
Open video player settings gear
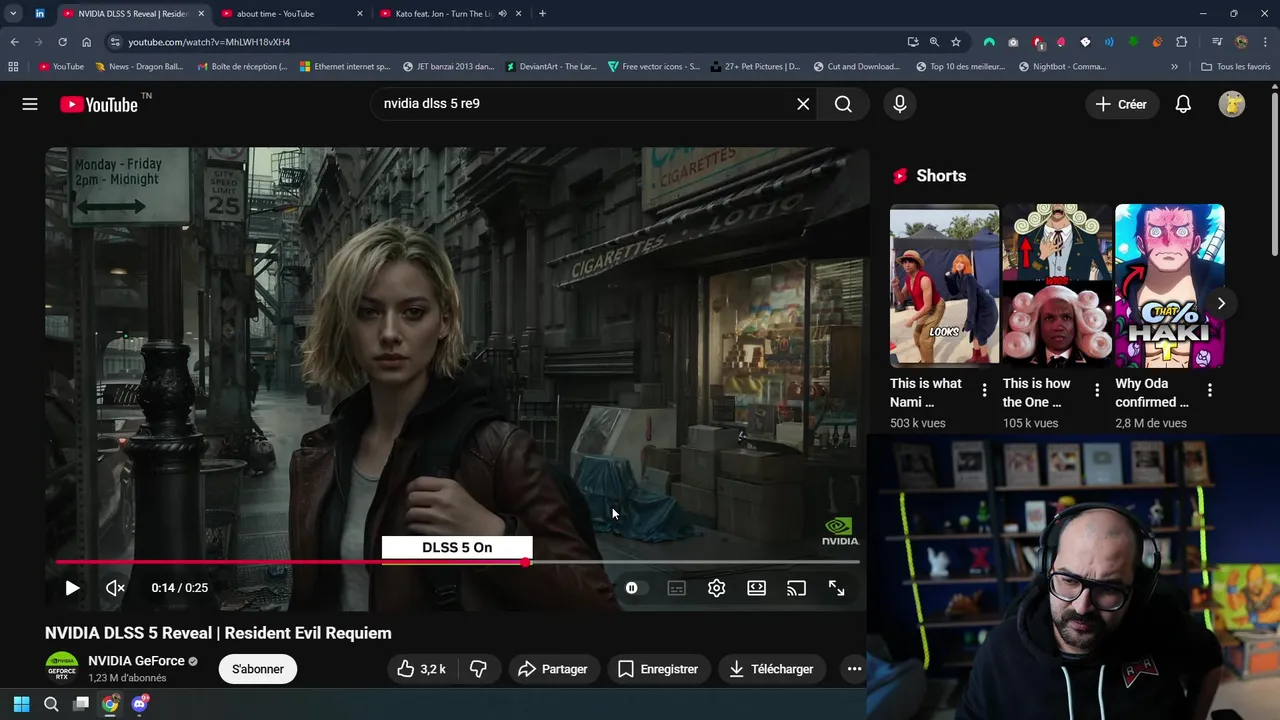pos(716,588)
